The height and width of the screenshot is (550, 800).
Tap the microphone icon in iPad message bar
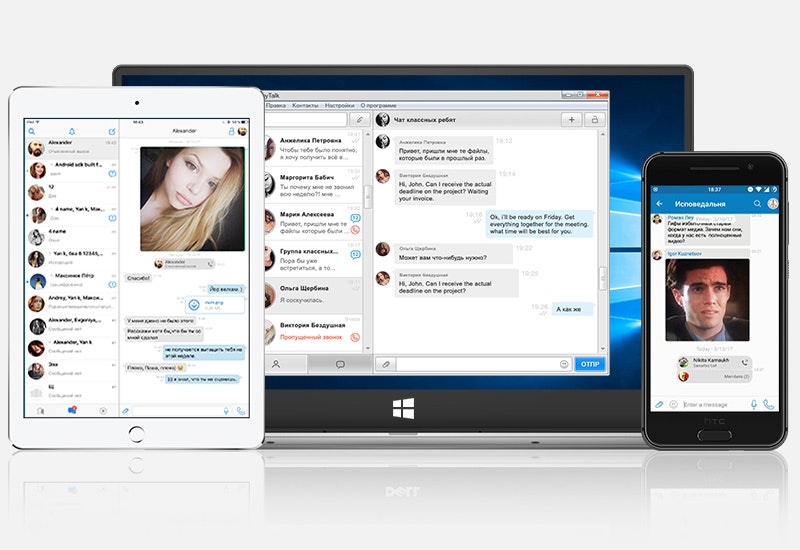tap(226, 411)
